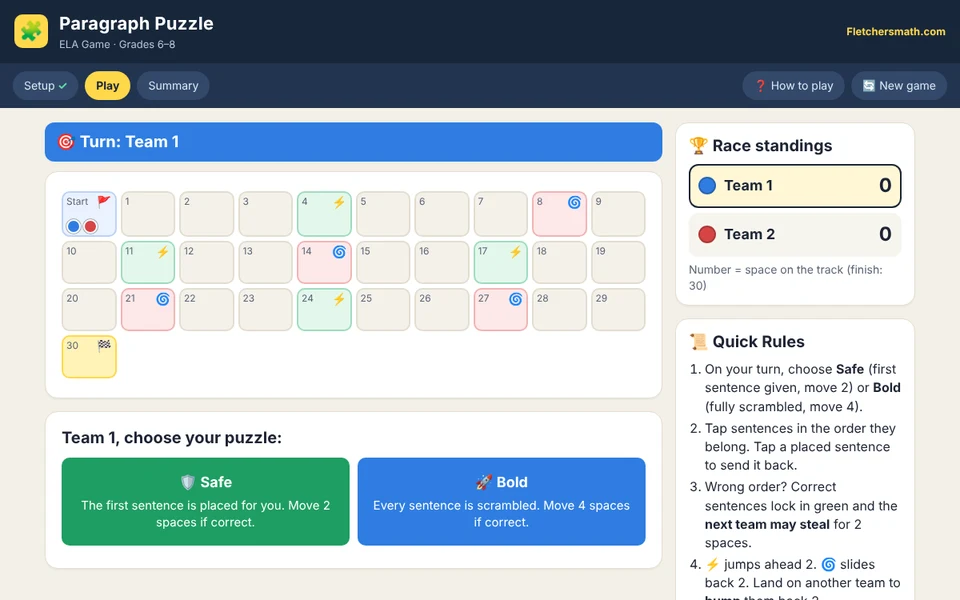
Task: Click the 'next team may steal' rule text
Action: point(767,525)
